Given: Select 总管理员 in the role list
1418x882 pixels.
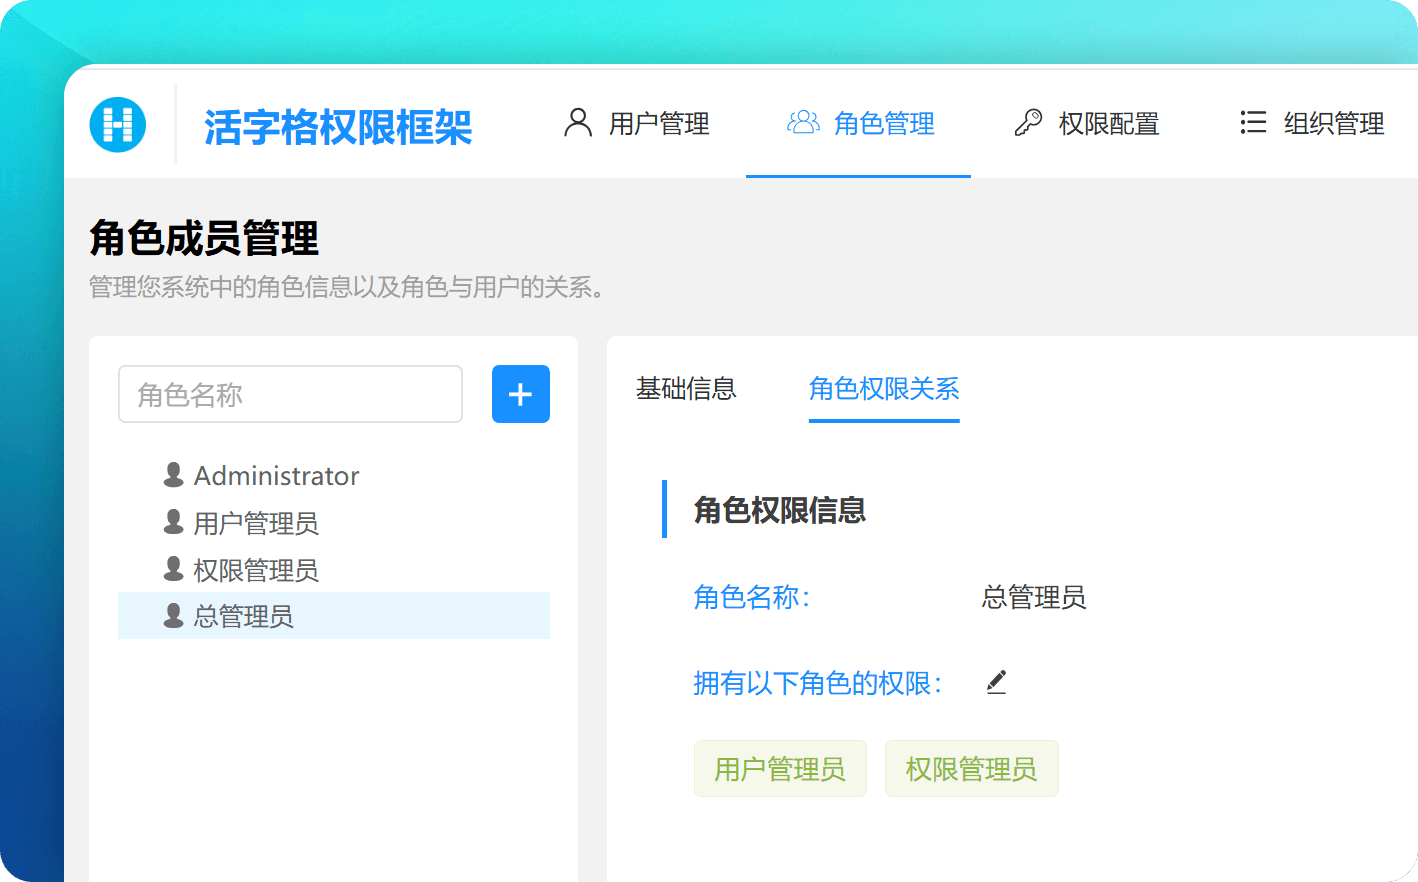Looking at the screenshot, I should [334, 616].
